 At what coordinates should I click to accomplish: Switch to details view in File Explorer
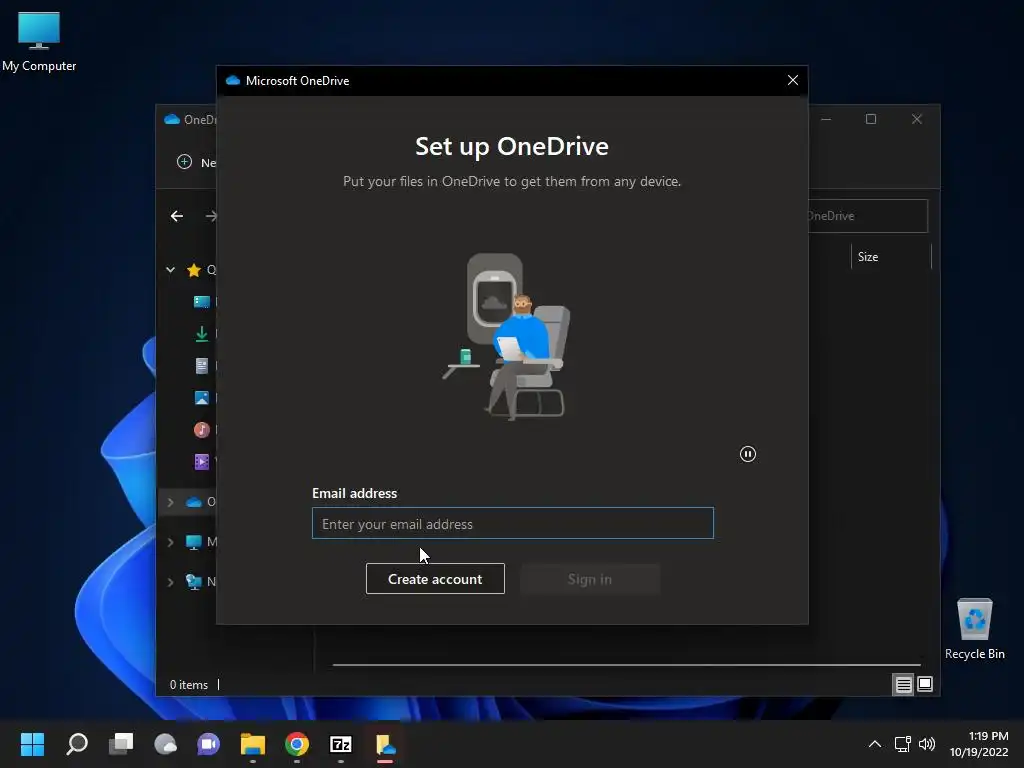(x=903, y=684)
